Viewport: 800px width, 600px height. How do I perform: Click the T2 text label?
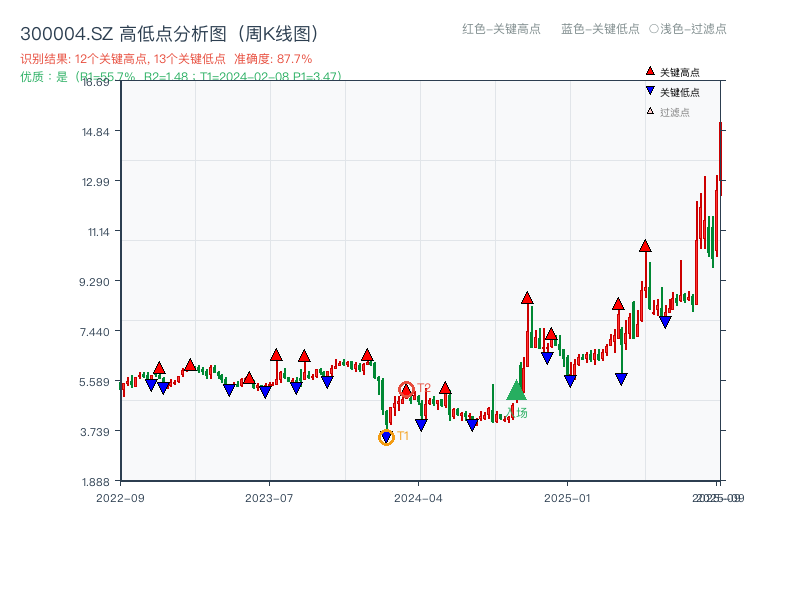pyautogui.click(x=424, y=388)
